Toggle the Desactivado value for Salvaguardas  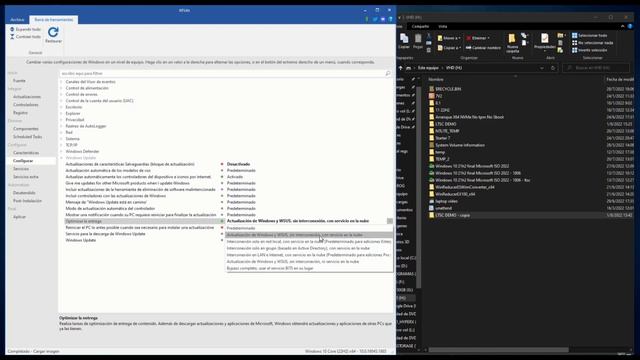point(238,164)
